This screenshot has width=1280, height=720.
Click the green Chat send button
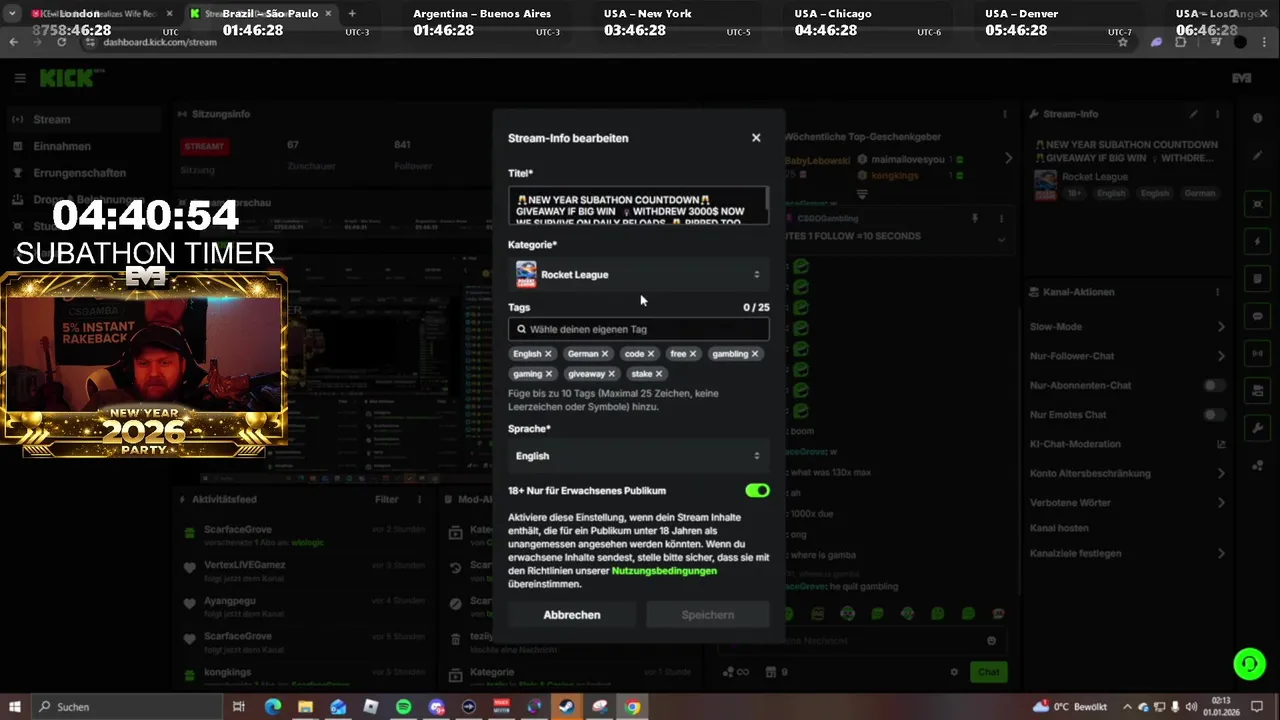point(988,672)
